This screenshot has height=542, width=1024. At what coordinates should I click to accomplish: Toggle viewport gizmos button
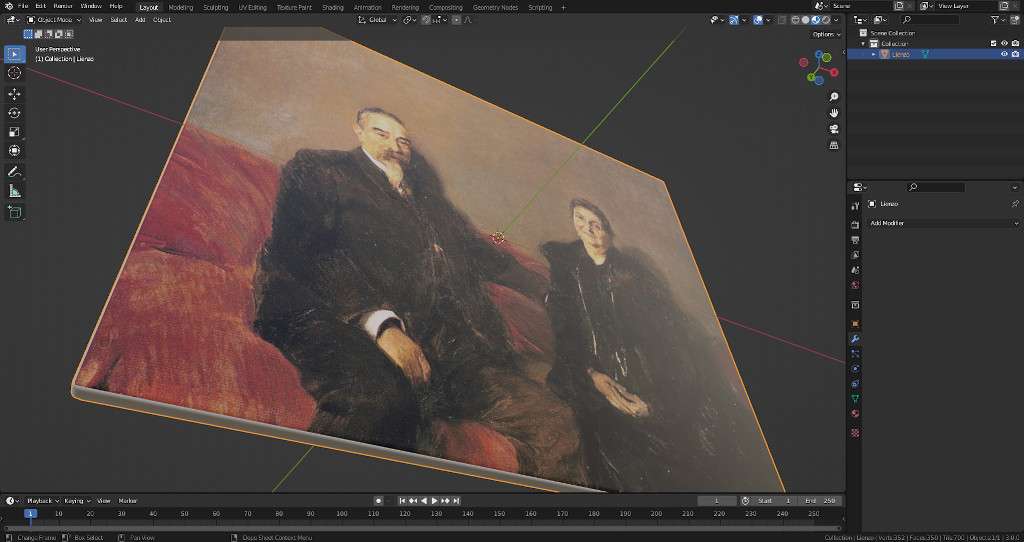[734, 20]
